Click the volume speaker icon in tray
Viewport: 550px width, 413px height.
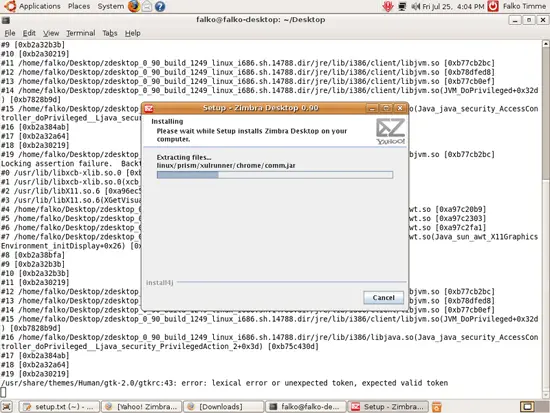(416, 6)
